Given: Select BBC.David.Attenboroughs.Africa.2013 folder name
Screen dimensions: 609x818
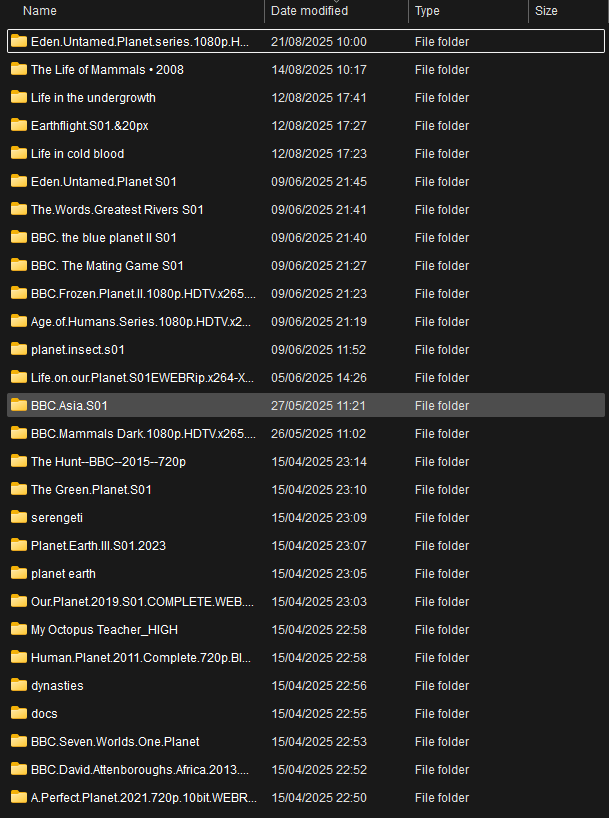Looking at the screenshot, I should (140, 769).
